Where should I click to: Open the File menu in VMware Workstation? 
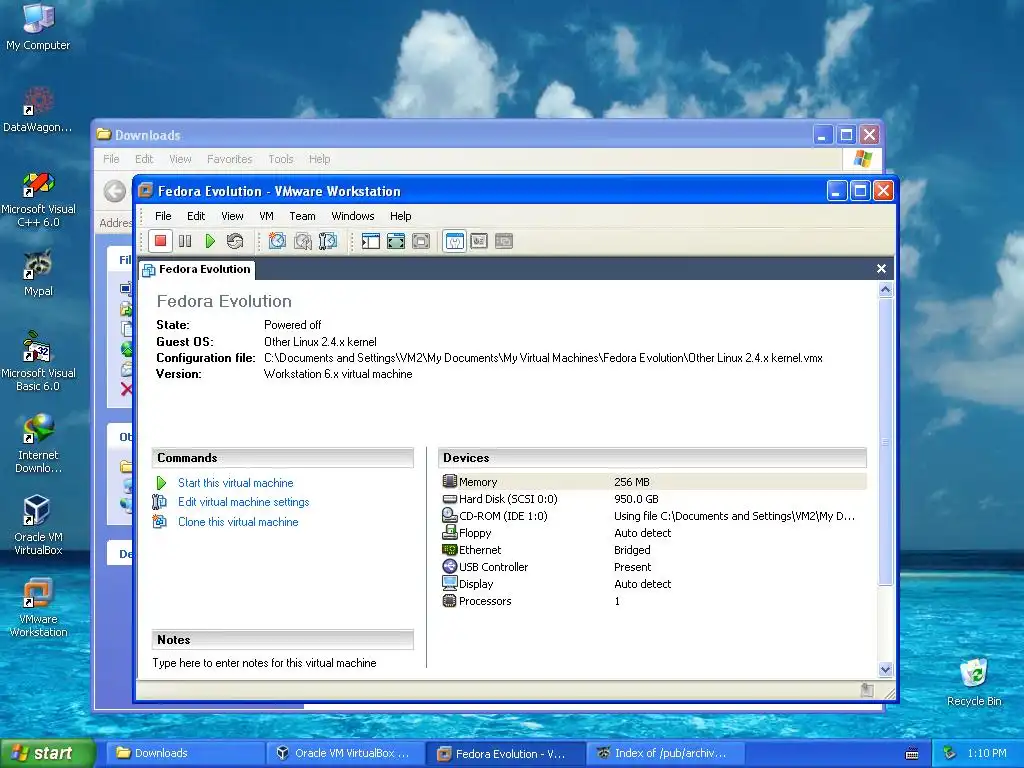pyautogui.click(x=163, y=216)
